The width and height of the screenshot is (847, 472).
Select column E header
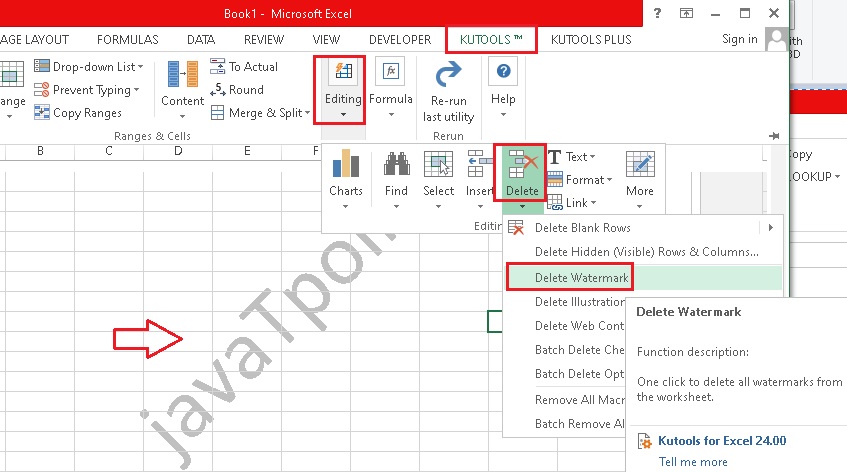point(247,151)
